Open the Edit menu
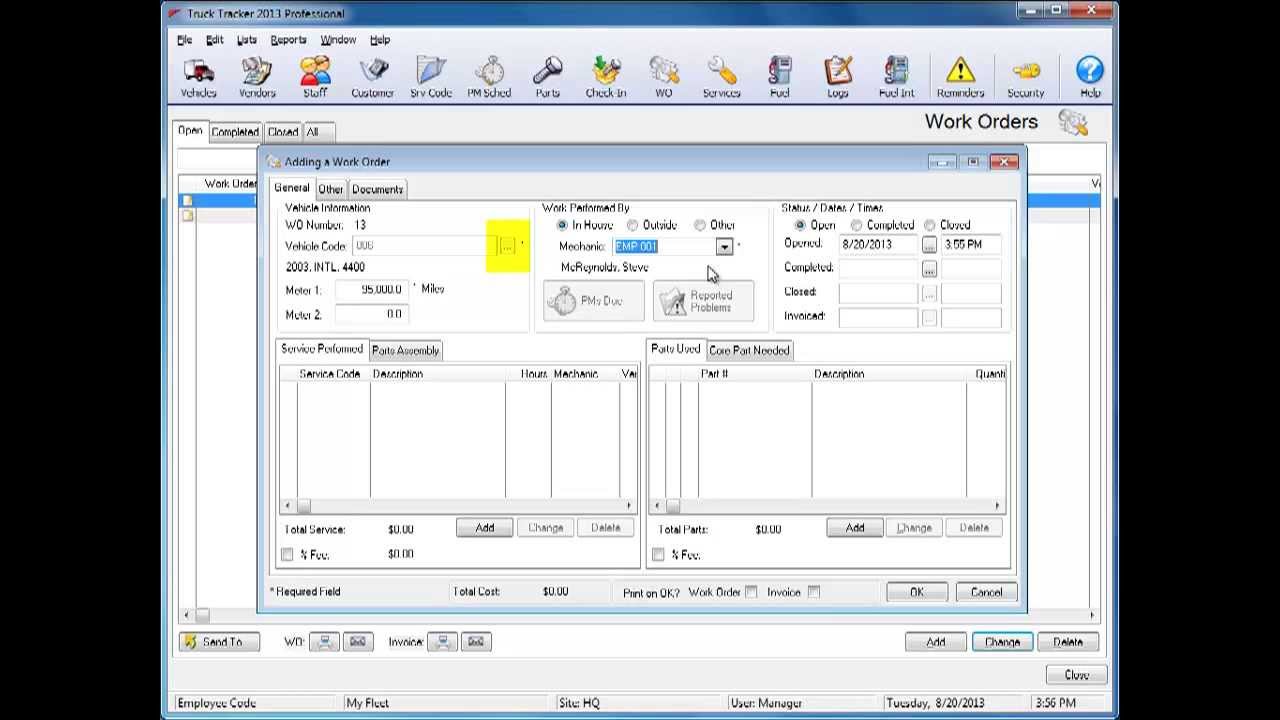Image resolution: width=1280 pixels, height=720 pixels. tap(214, 40)
